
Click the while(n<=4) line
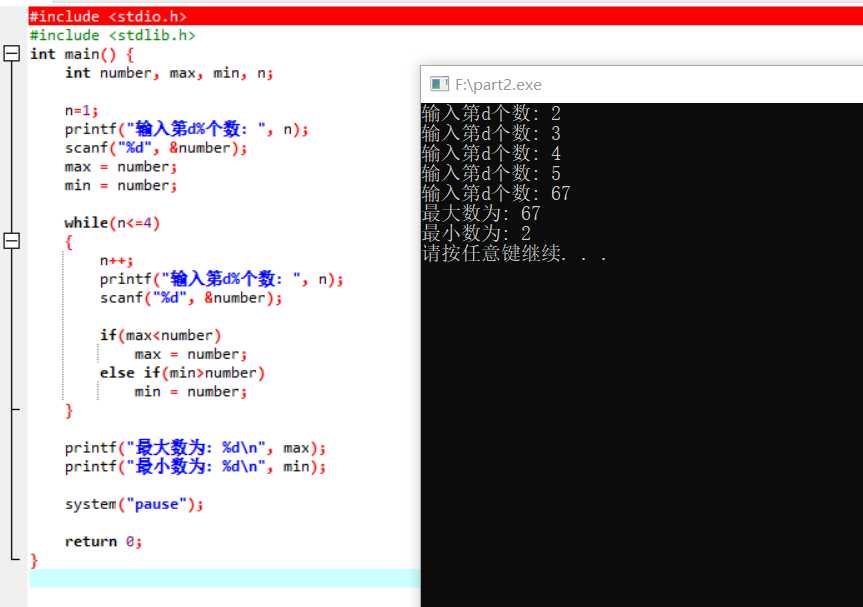(x=112, y=223)
